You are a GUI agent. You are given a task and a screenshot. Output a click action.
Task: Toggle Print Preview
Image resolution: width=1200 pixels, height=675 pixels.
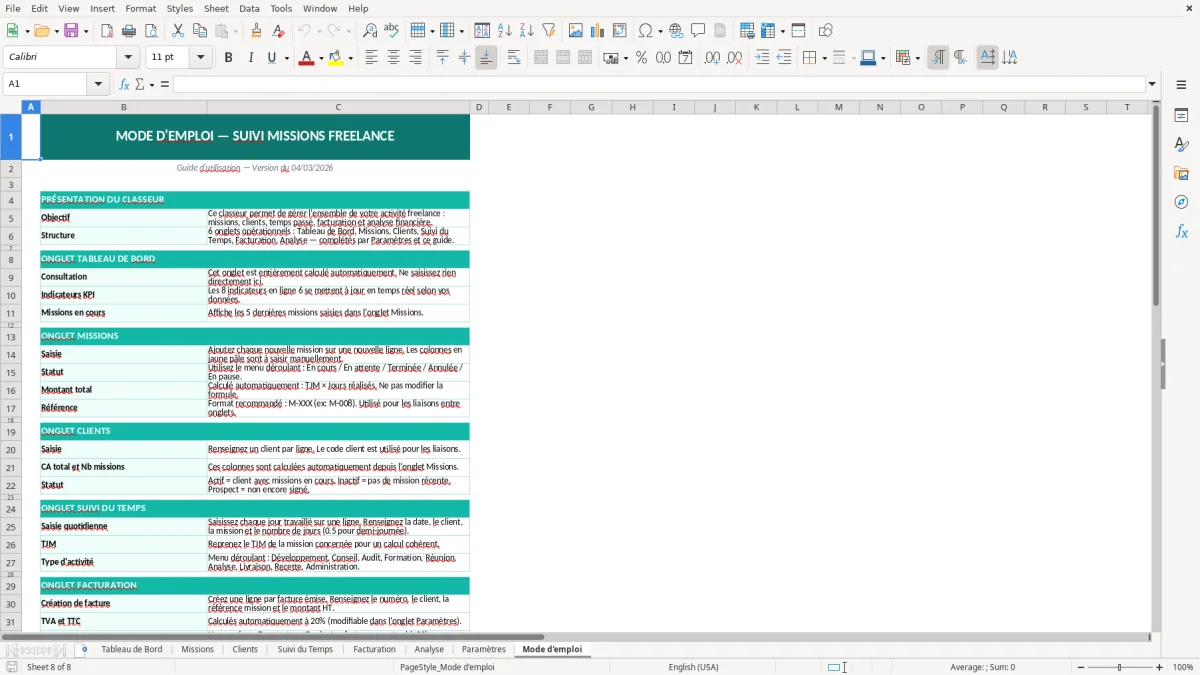tap(150, 31)
